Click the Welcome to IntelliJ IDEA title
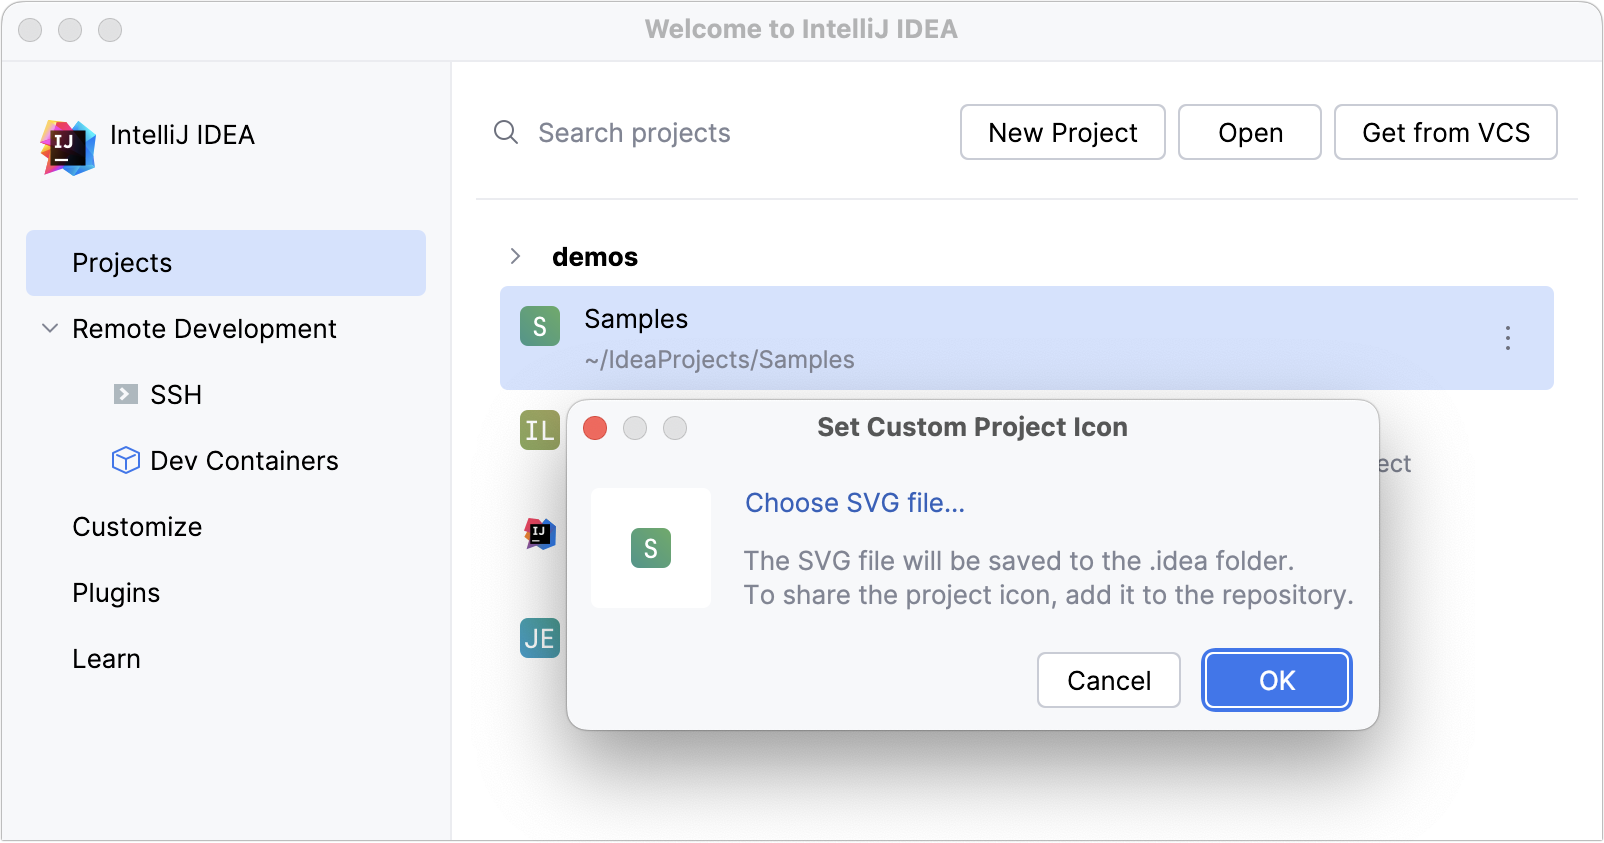The width and height of the screenshot is (1604, 843). point(801,29)
